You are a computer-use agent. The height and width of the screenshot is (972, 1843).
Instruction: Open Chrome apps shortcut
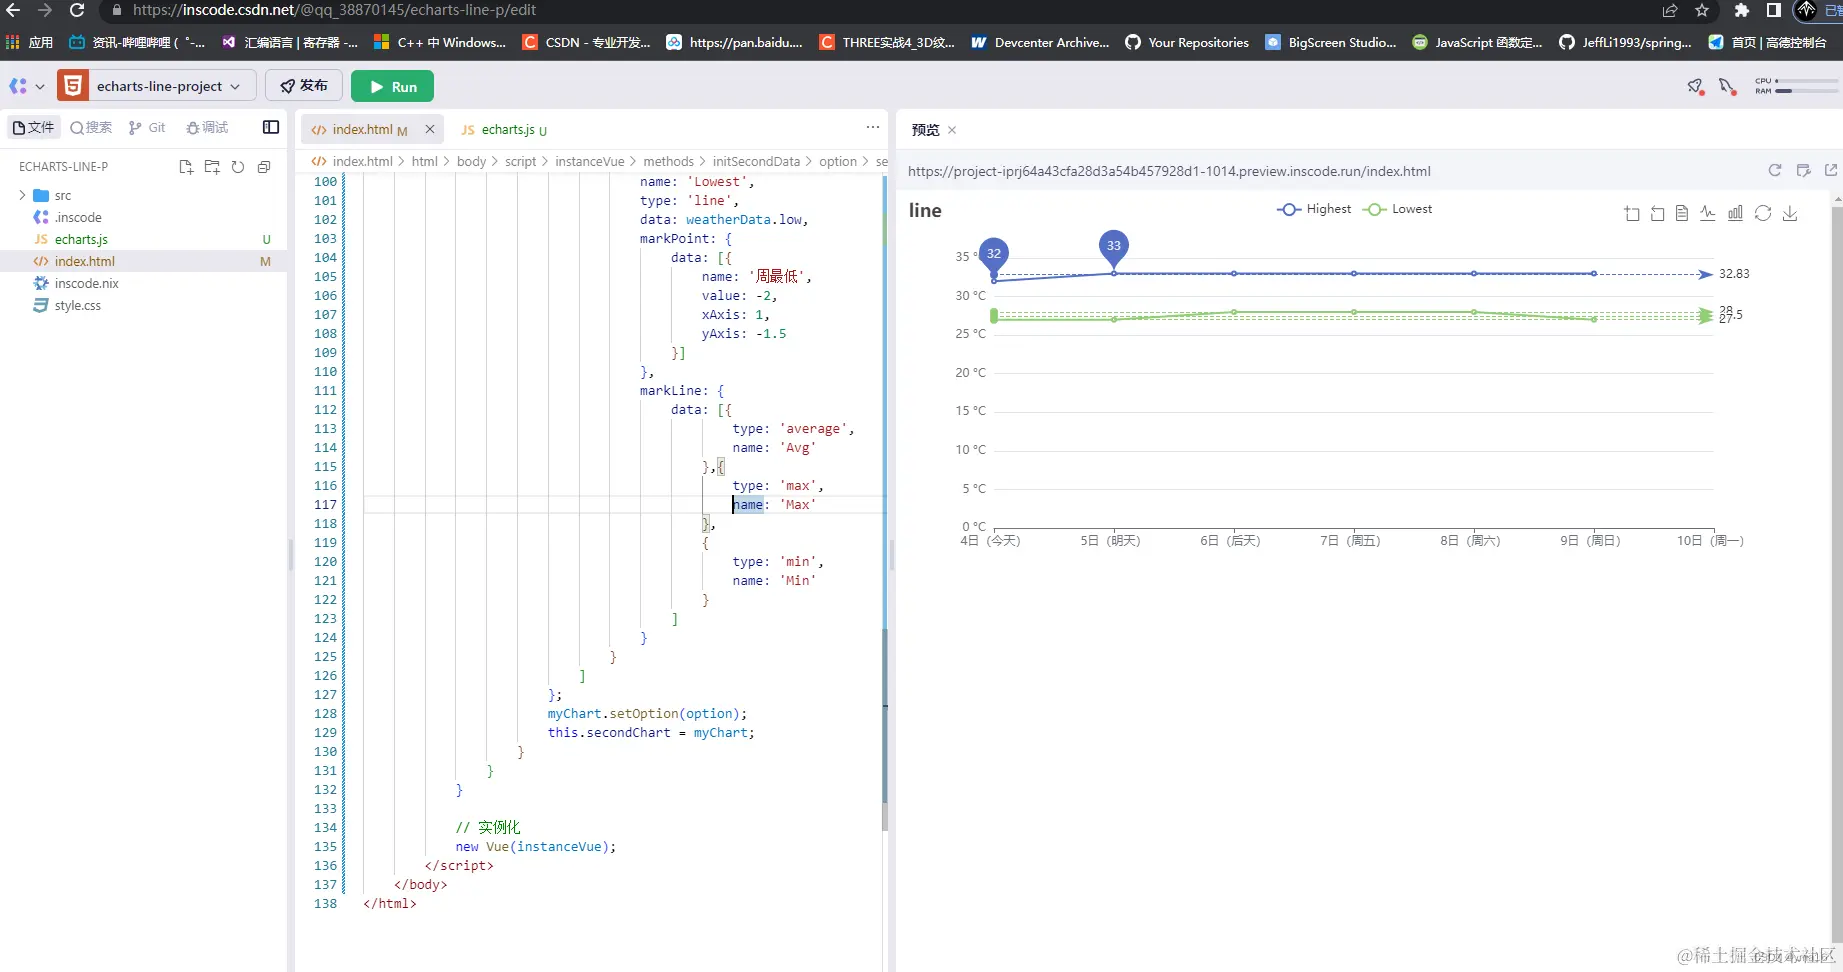pyautogui.click(x=29, y=42)
